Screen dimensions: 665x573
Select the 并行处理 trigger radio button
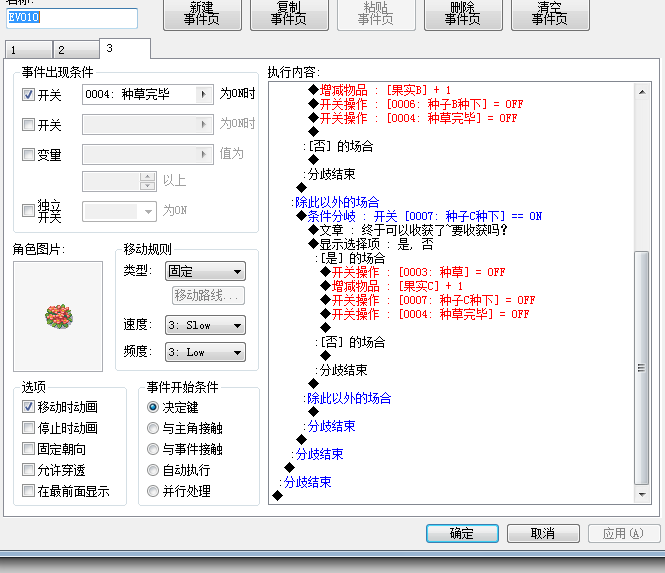pos(153,491)
